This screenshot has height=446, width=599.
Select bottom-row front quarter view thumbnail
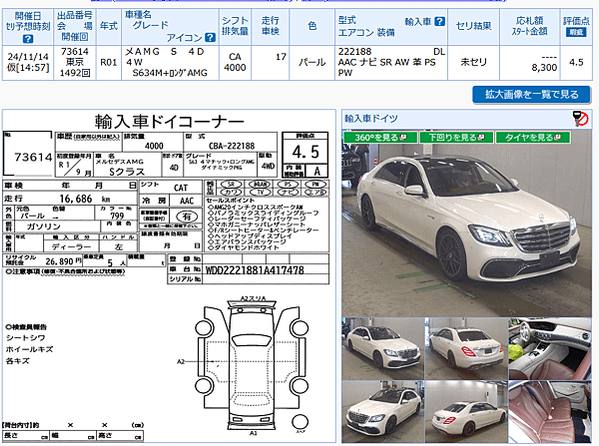383,412
